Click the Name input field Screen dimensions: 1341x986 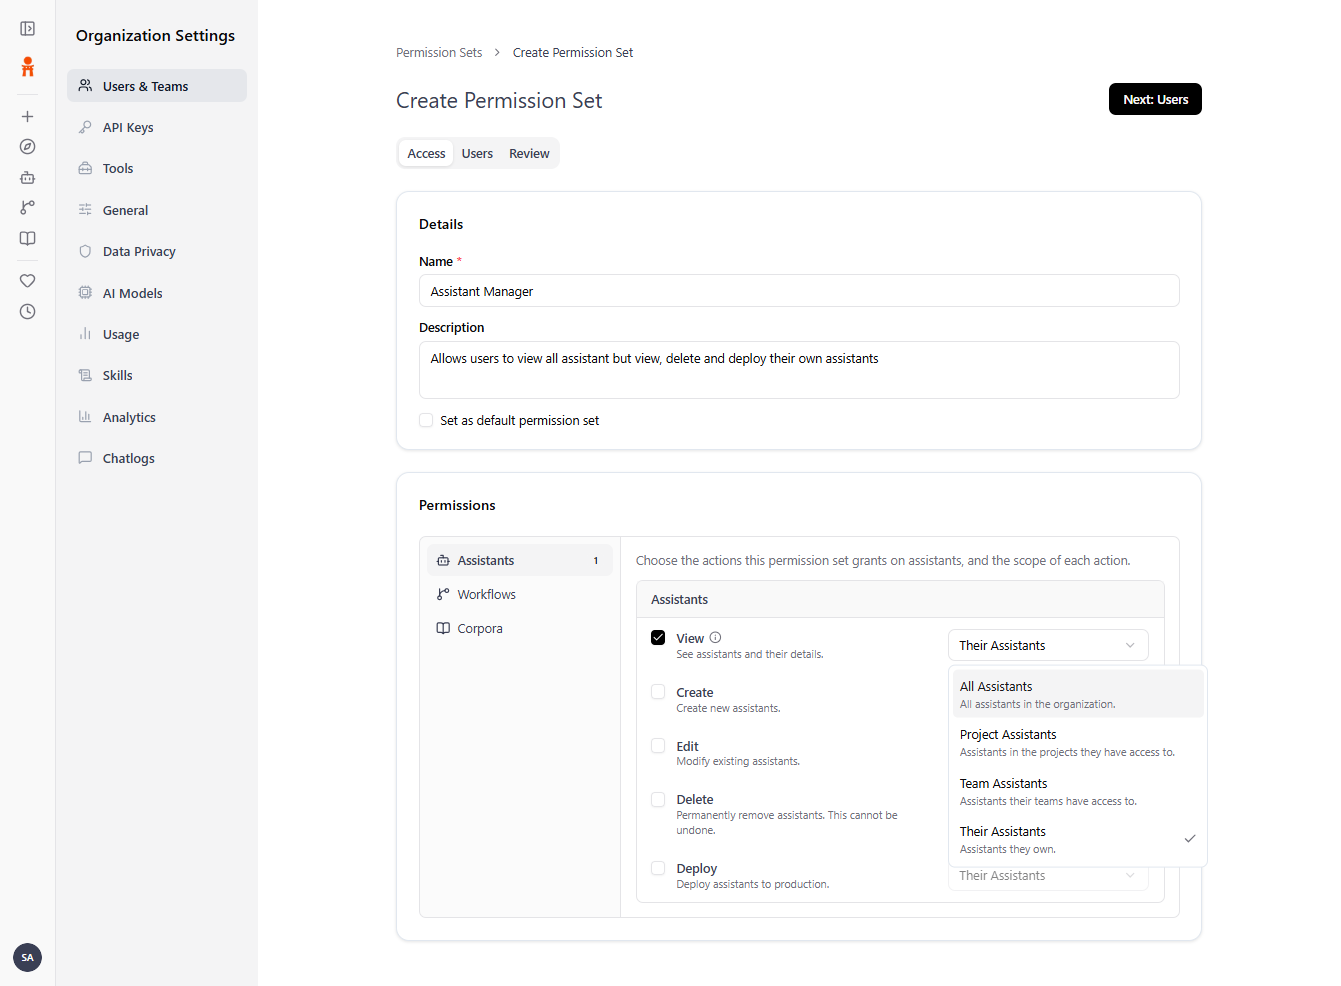click(799, 291)
